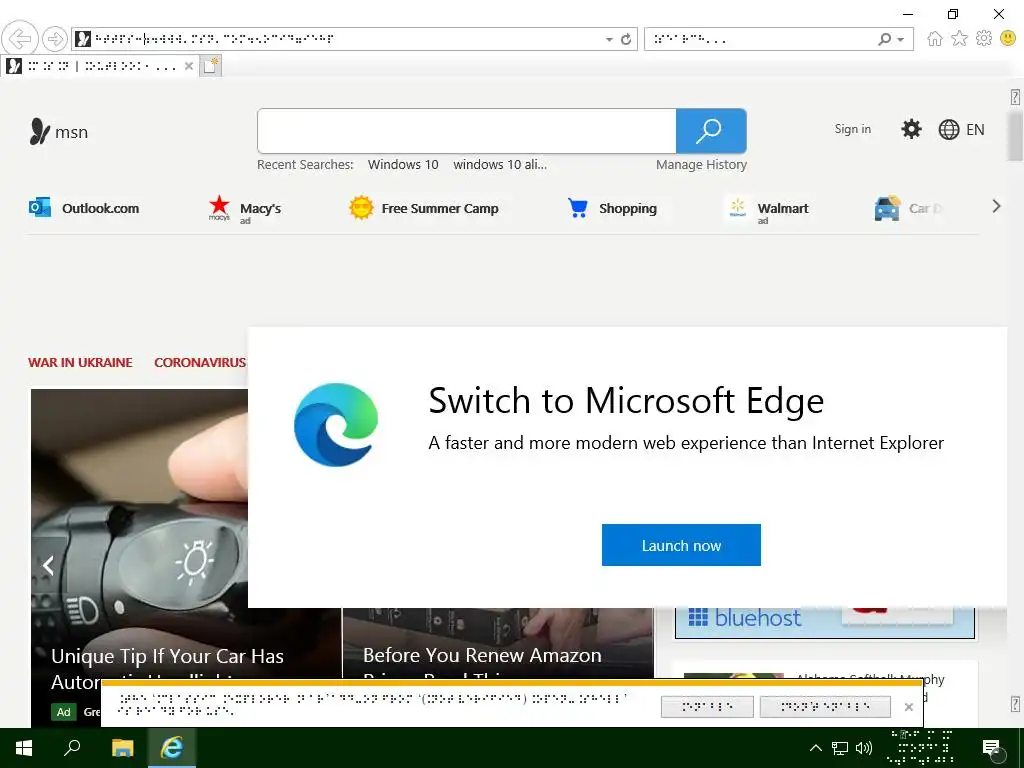
Task: Click the Refresh icon in the address bar
Action: [x=626, y=39]
